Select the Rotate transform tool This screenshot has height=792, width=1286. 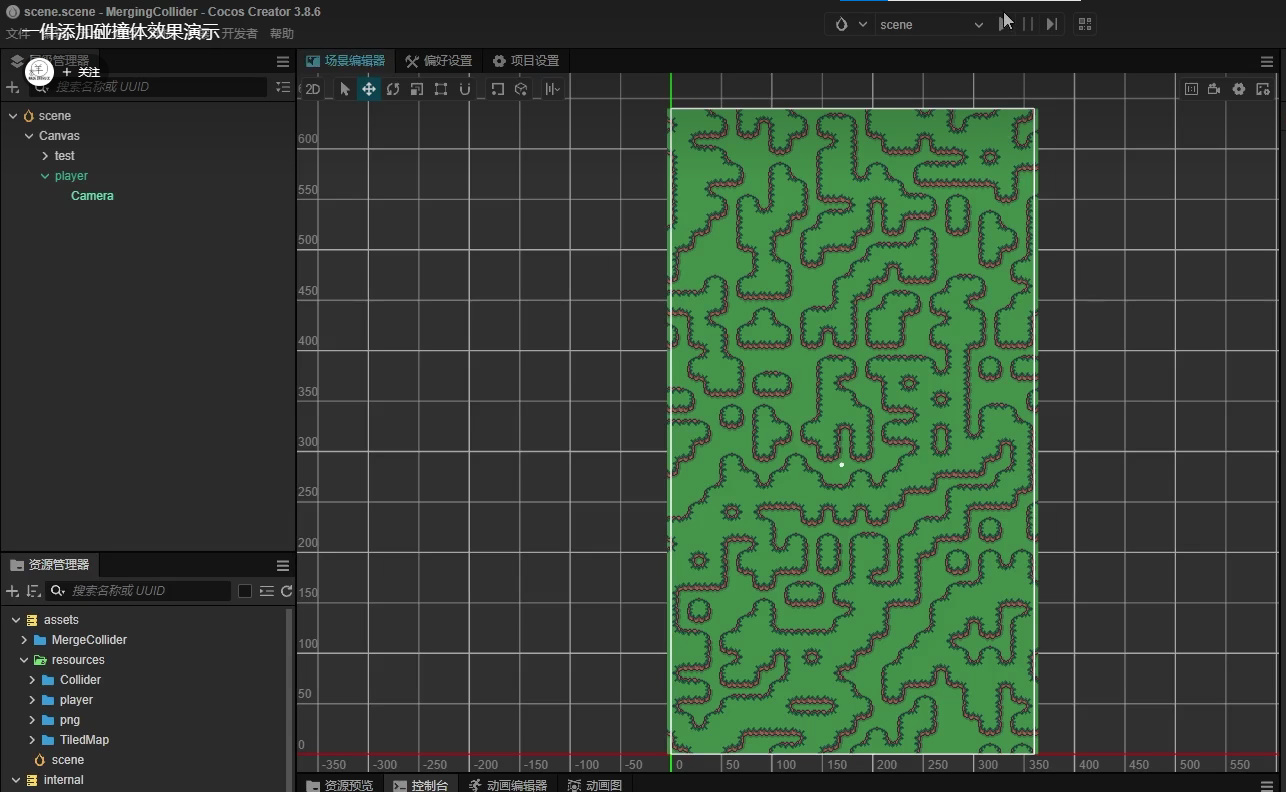coord(393,89)
